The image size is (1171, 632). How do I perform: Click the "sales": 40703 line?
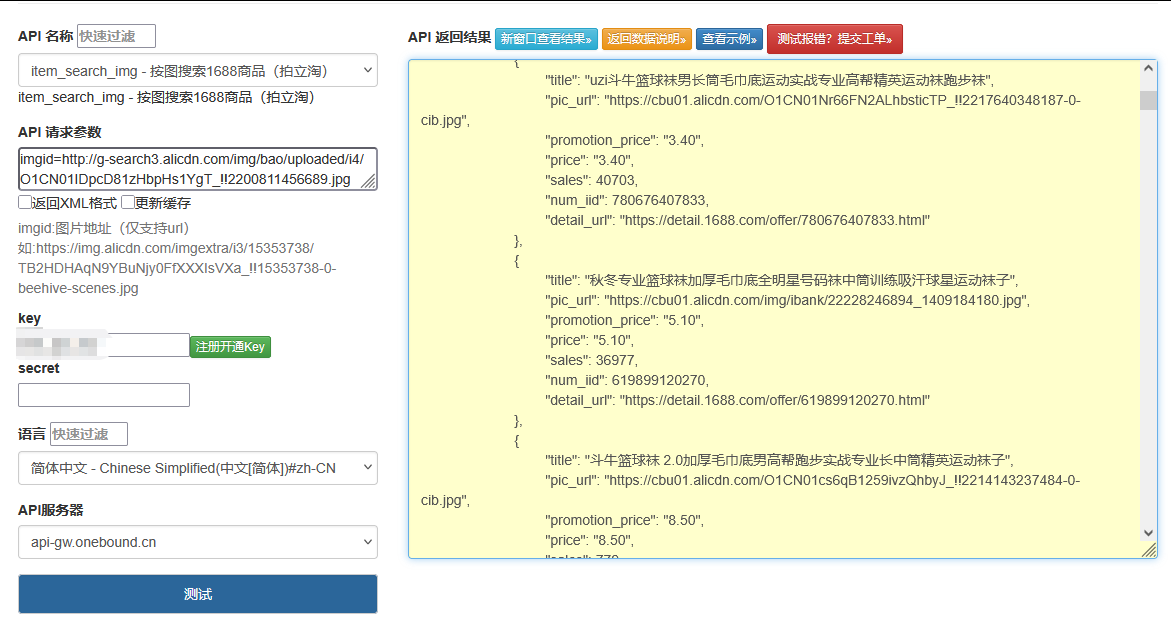(591, 180)
